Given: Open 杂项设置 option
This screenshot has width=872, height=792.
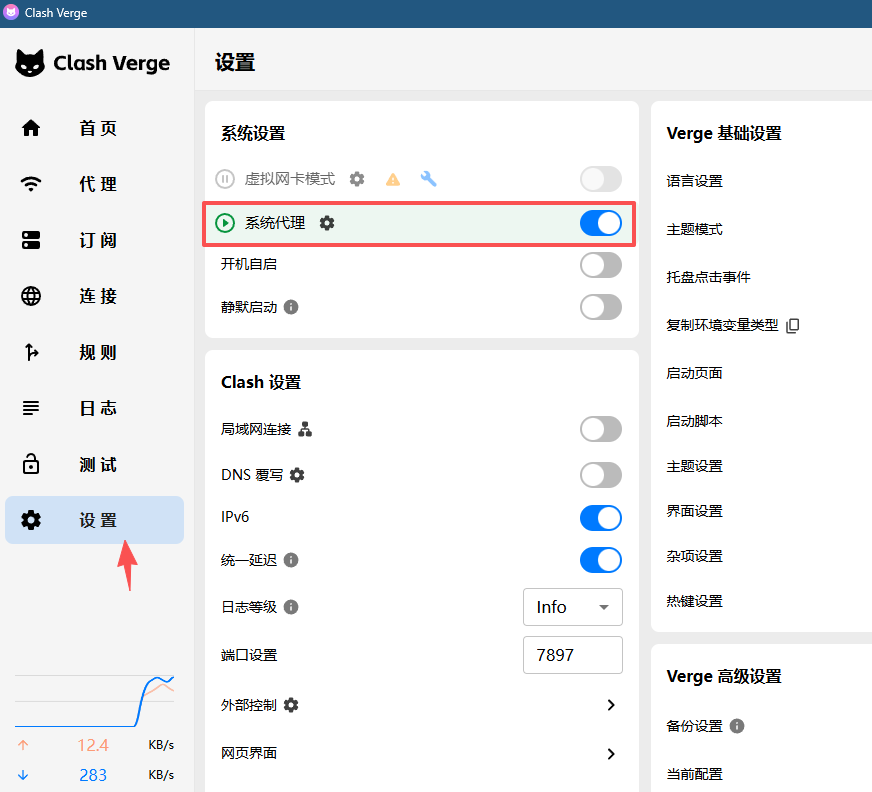Looking at the screenshot, I should [695, 556].
